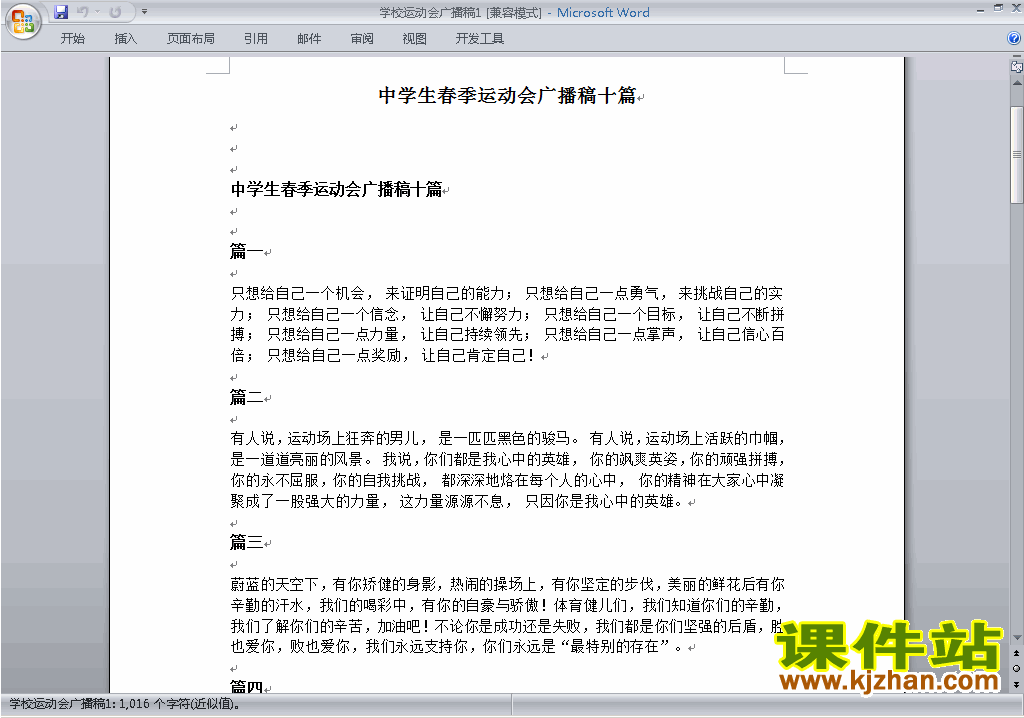Click the Next Page double-down arrow
Image resolution: width=1024 pixels, height=718 pixels.
pyautogui.click(x=1017, y=684)
